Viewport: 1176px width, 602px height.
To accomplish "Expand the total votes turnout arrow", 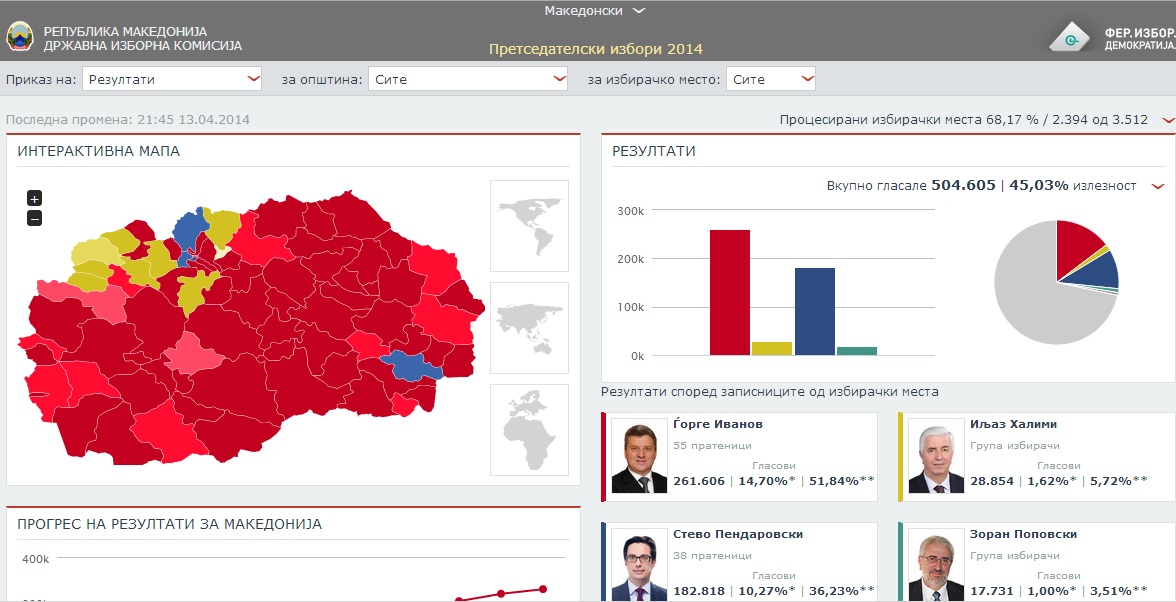I will point(1158,186).
